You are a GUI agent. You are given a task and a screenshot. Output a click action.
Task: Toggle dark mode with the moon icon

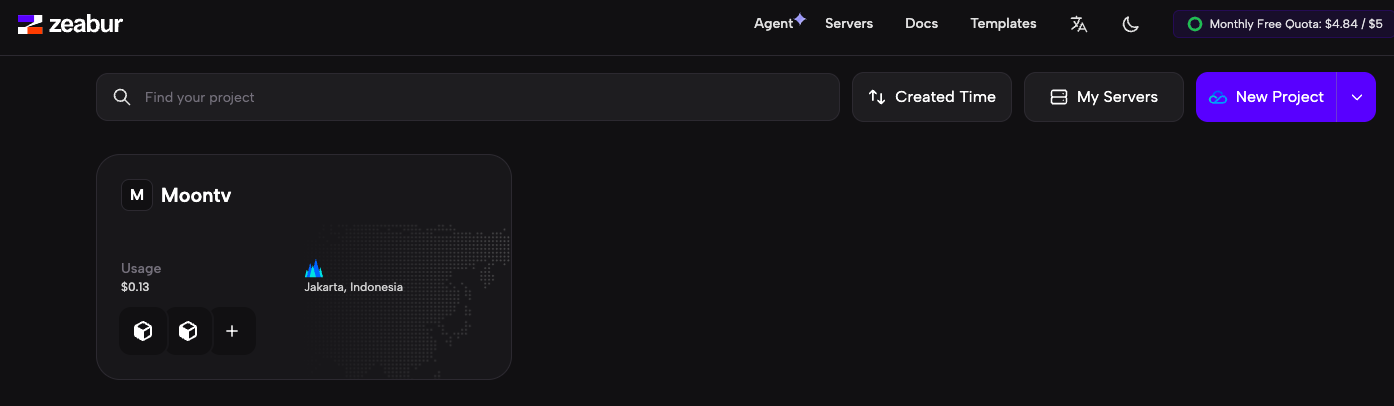coord(1131,24)
